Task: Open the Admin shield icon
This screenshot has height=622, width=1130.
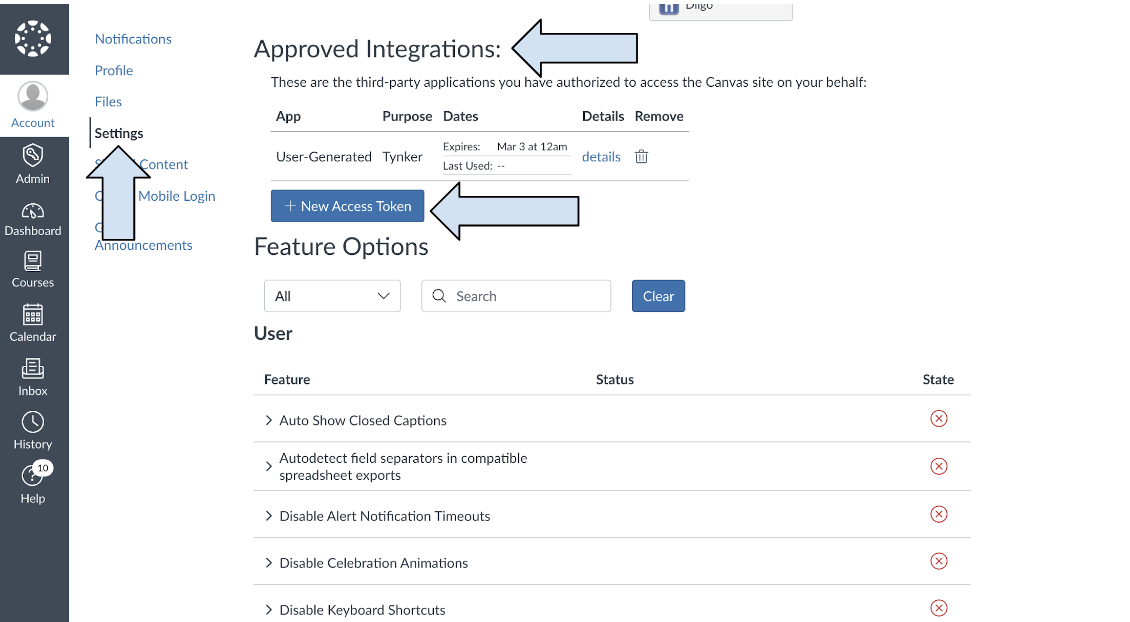Action: [33, 155]
